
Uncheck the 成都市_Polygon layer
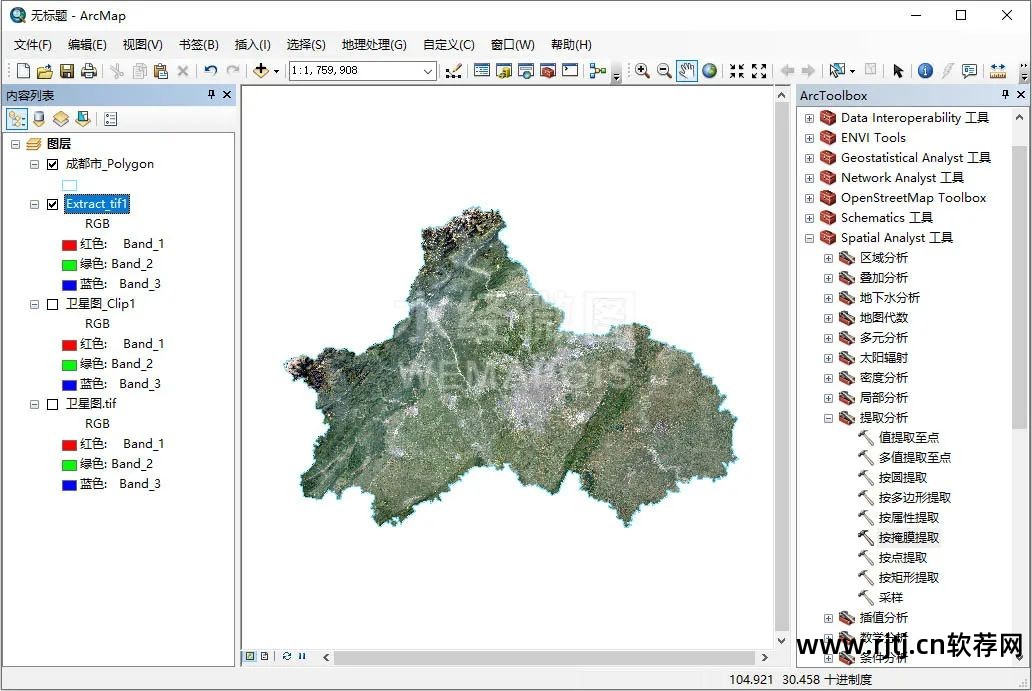click(53, 164)
